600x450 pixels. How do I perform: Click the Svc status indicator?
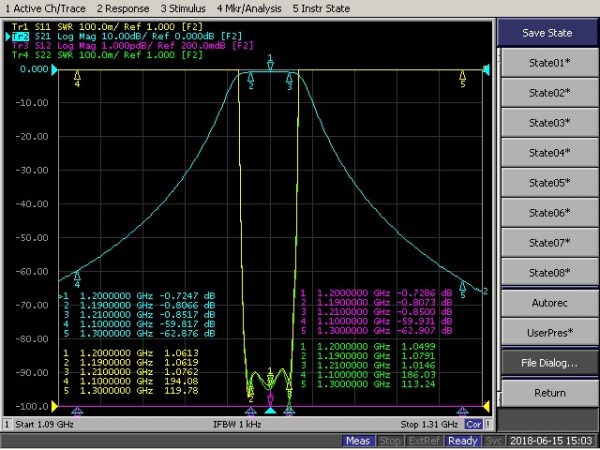pyautogui.click(x=492, y=441)
